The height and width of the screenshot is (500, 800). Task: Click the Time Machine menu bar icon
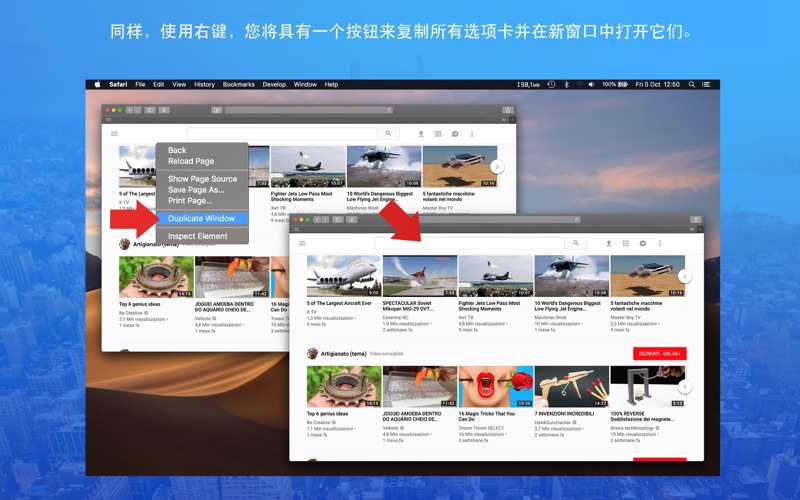click(x=551, y=85)
